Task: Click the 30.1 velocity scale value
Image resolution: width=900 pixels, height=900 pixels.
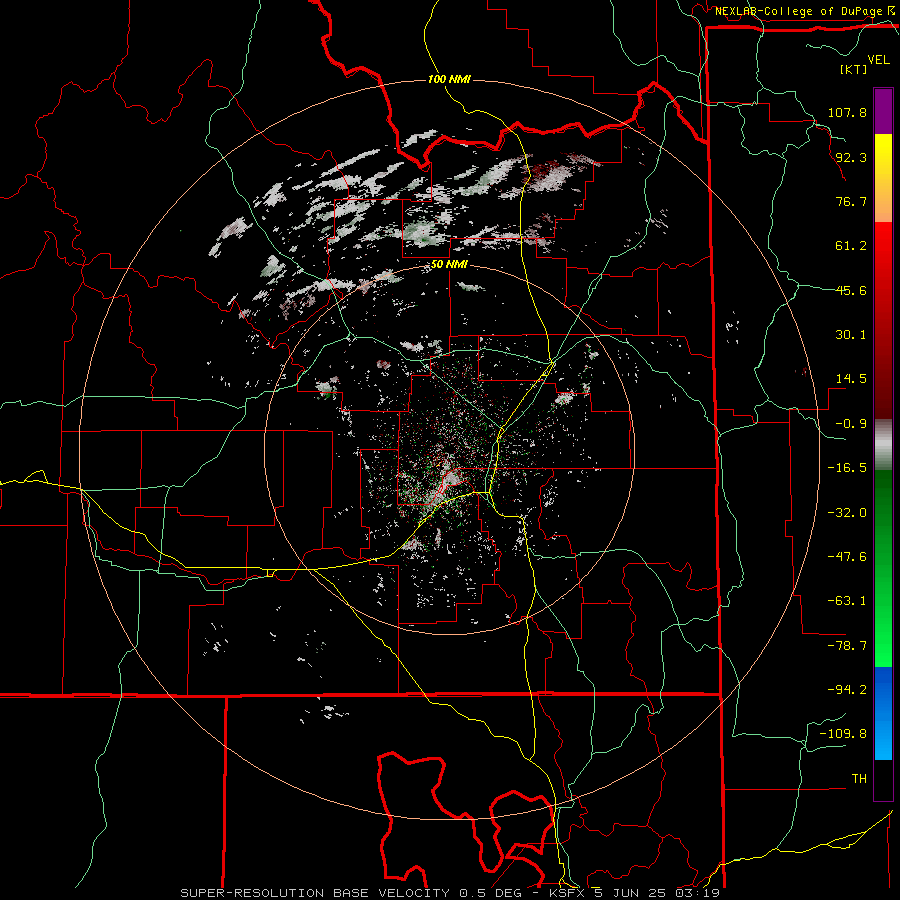Action: 851,335
